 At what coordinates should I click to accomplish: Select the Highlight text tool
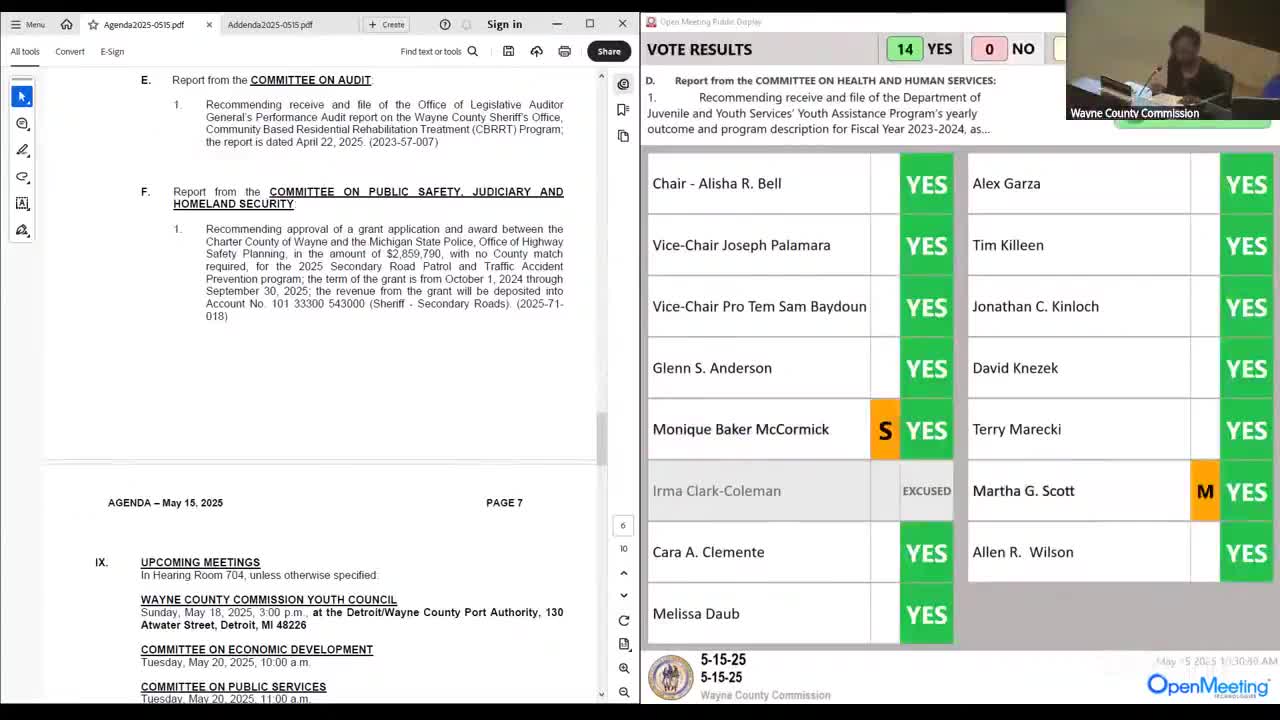click(x=21, y=150)
